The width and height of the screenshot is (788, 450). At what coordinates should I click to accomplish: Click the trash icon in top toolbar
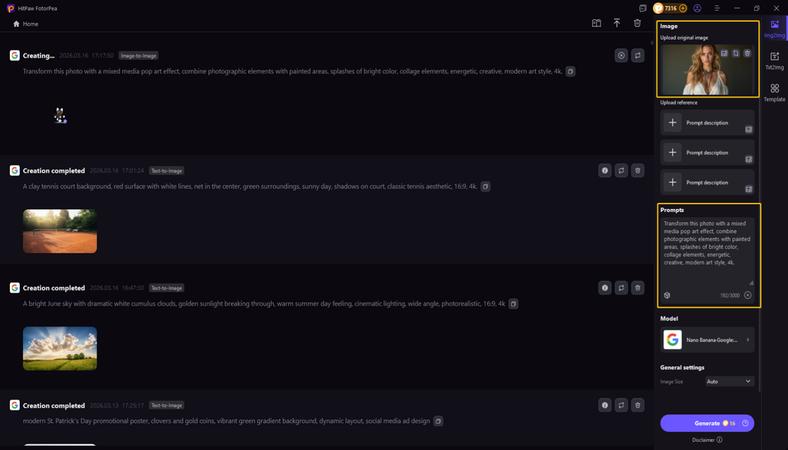(x=638, y=23)
